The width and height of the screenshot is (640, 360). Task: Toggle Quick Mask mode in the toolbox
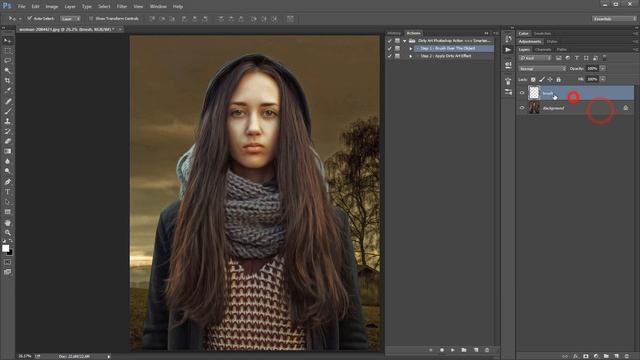point(7,262)
